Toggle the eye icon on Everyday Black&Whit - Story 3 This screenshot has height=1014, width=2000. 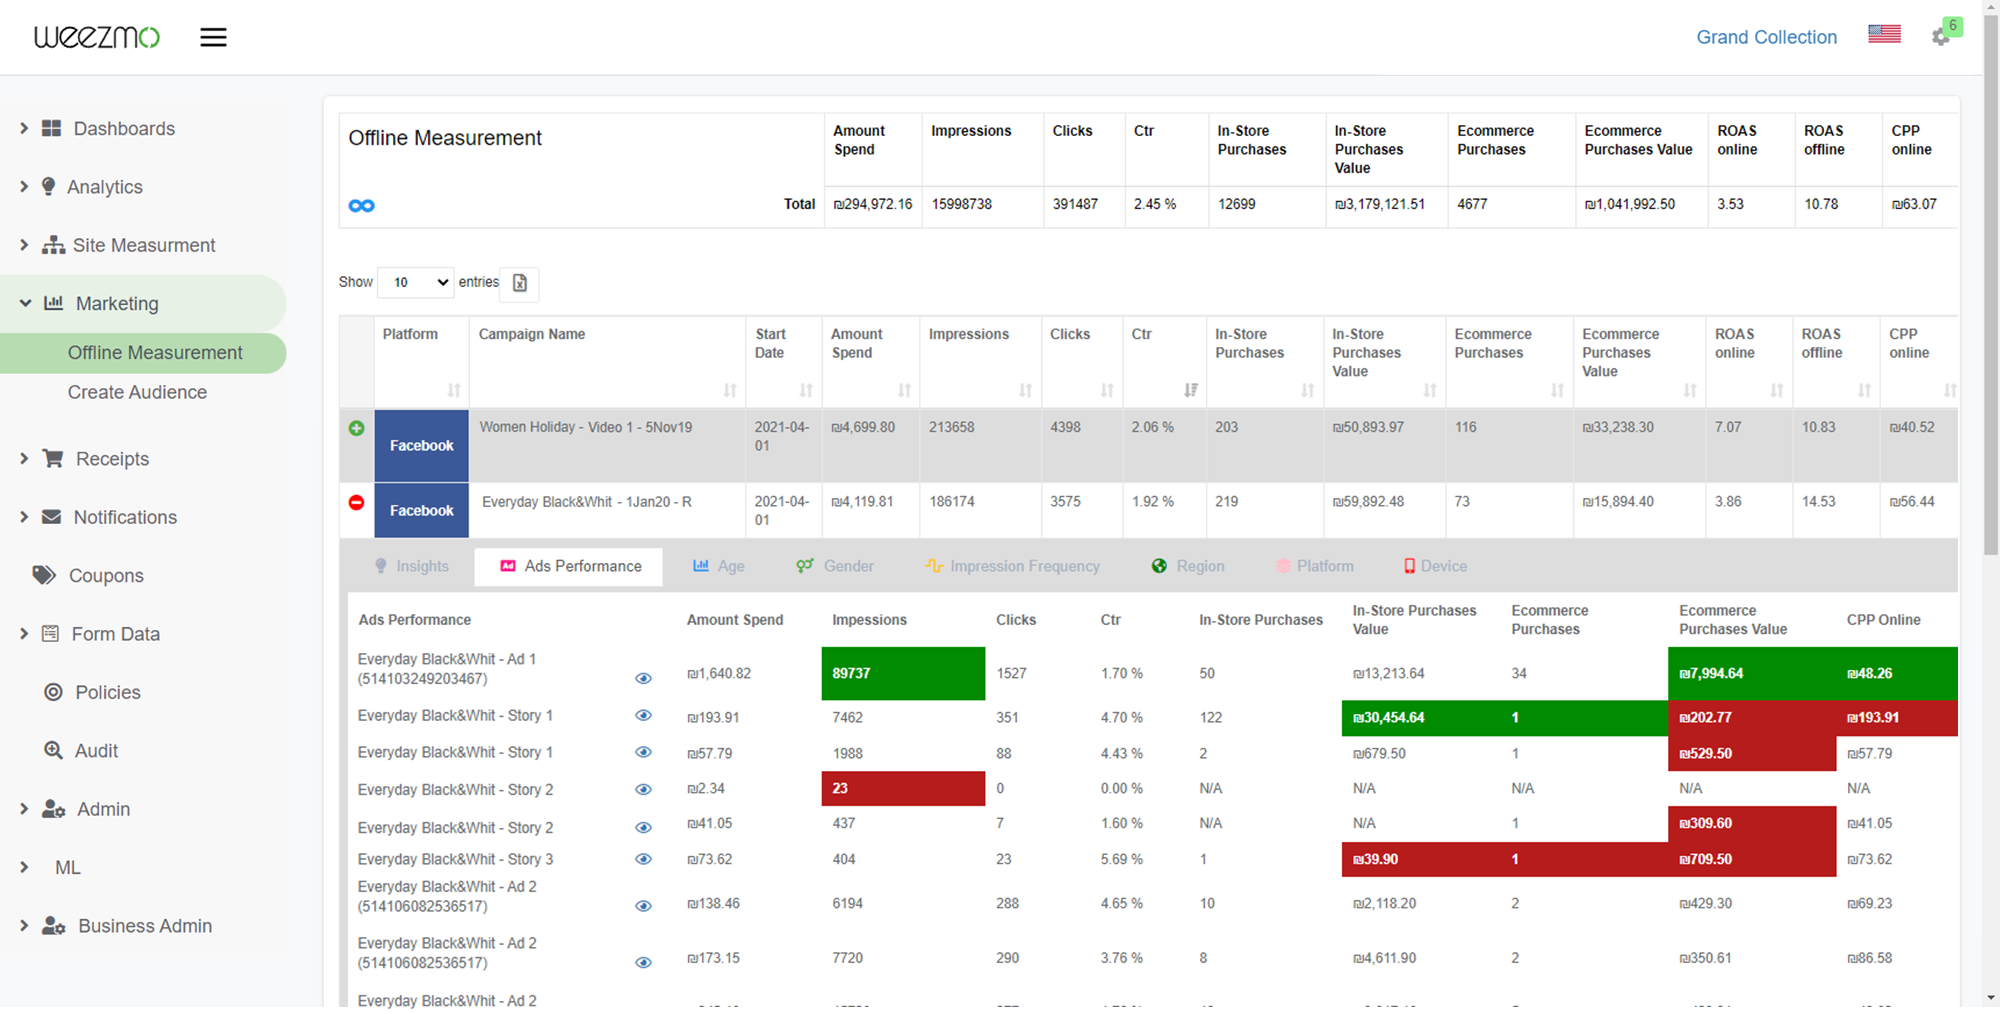pos(644,858)
